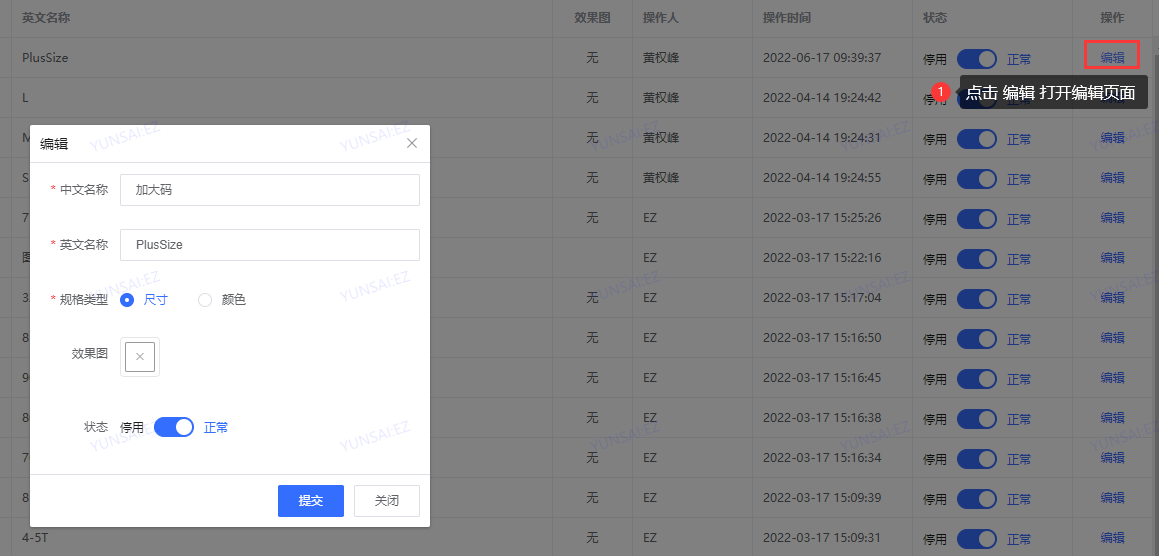Screen dimensions: 1159x556
Task: Click 编辑 link for 2022-04-14 19:24:31 row
Action: pos(1112,138)
